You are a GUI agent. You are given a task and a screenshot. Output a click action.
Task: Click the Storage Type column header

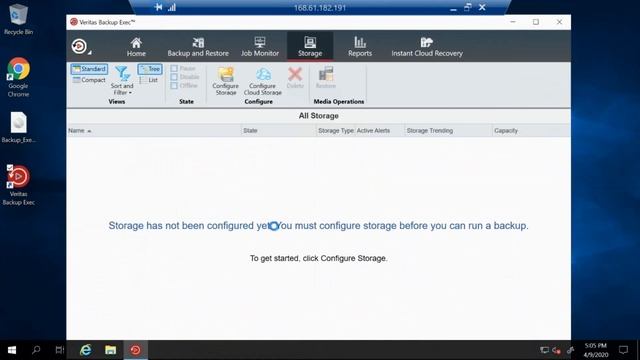[336, 131]
